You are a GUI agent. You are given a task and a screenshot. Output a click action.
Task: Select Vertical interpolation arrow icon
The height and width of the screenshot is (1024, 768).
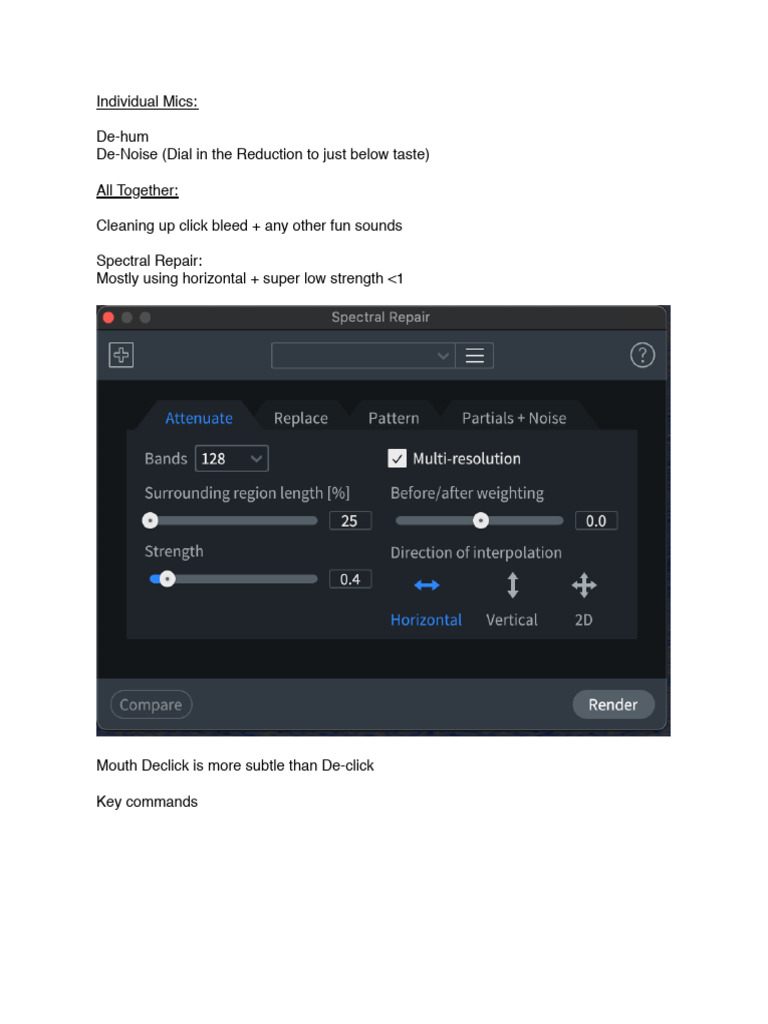[513, 585]
